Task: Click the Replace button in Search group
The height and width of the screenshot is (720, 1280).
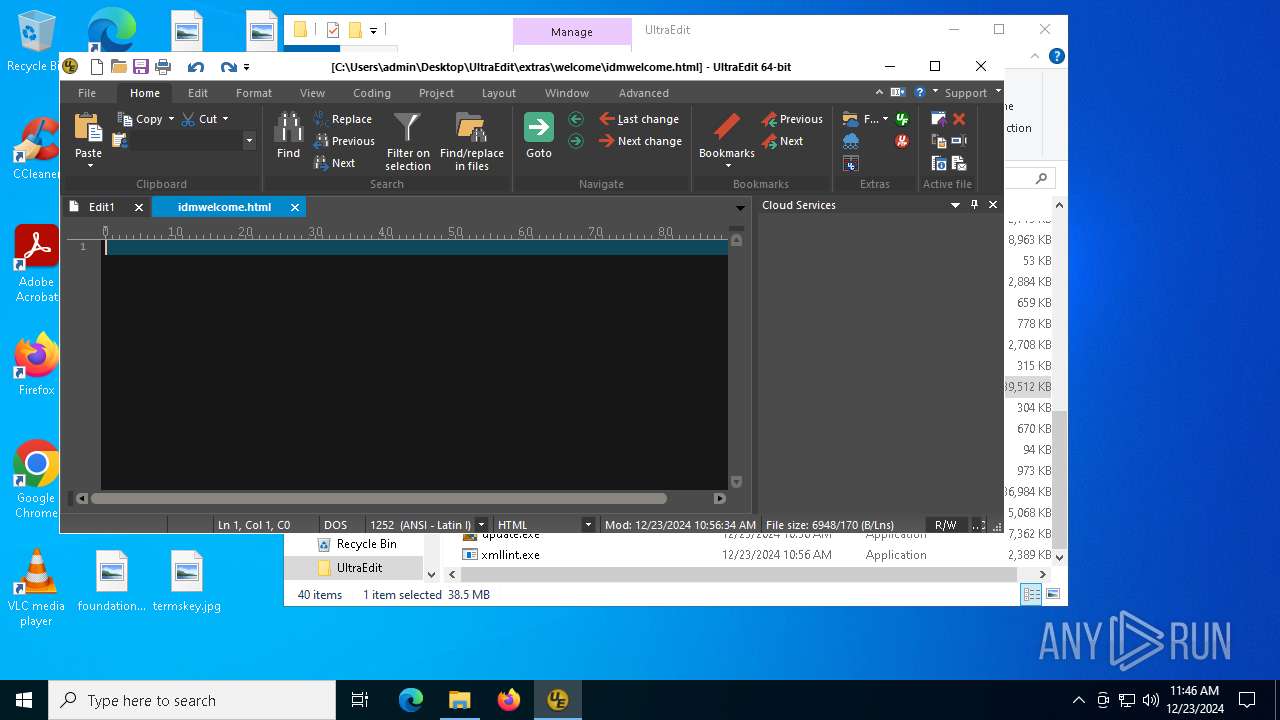Action: (x=342, y=119)
